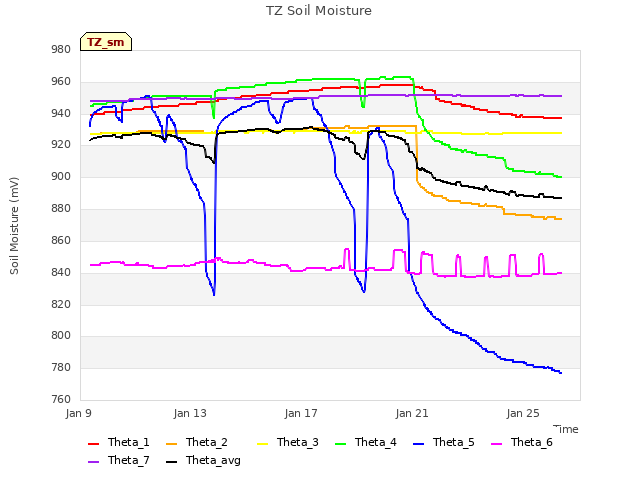Screen dimensions: 640x480
Task: Click the yellow Theta_3 legend swatch
Action: pos(262,444)
